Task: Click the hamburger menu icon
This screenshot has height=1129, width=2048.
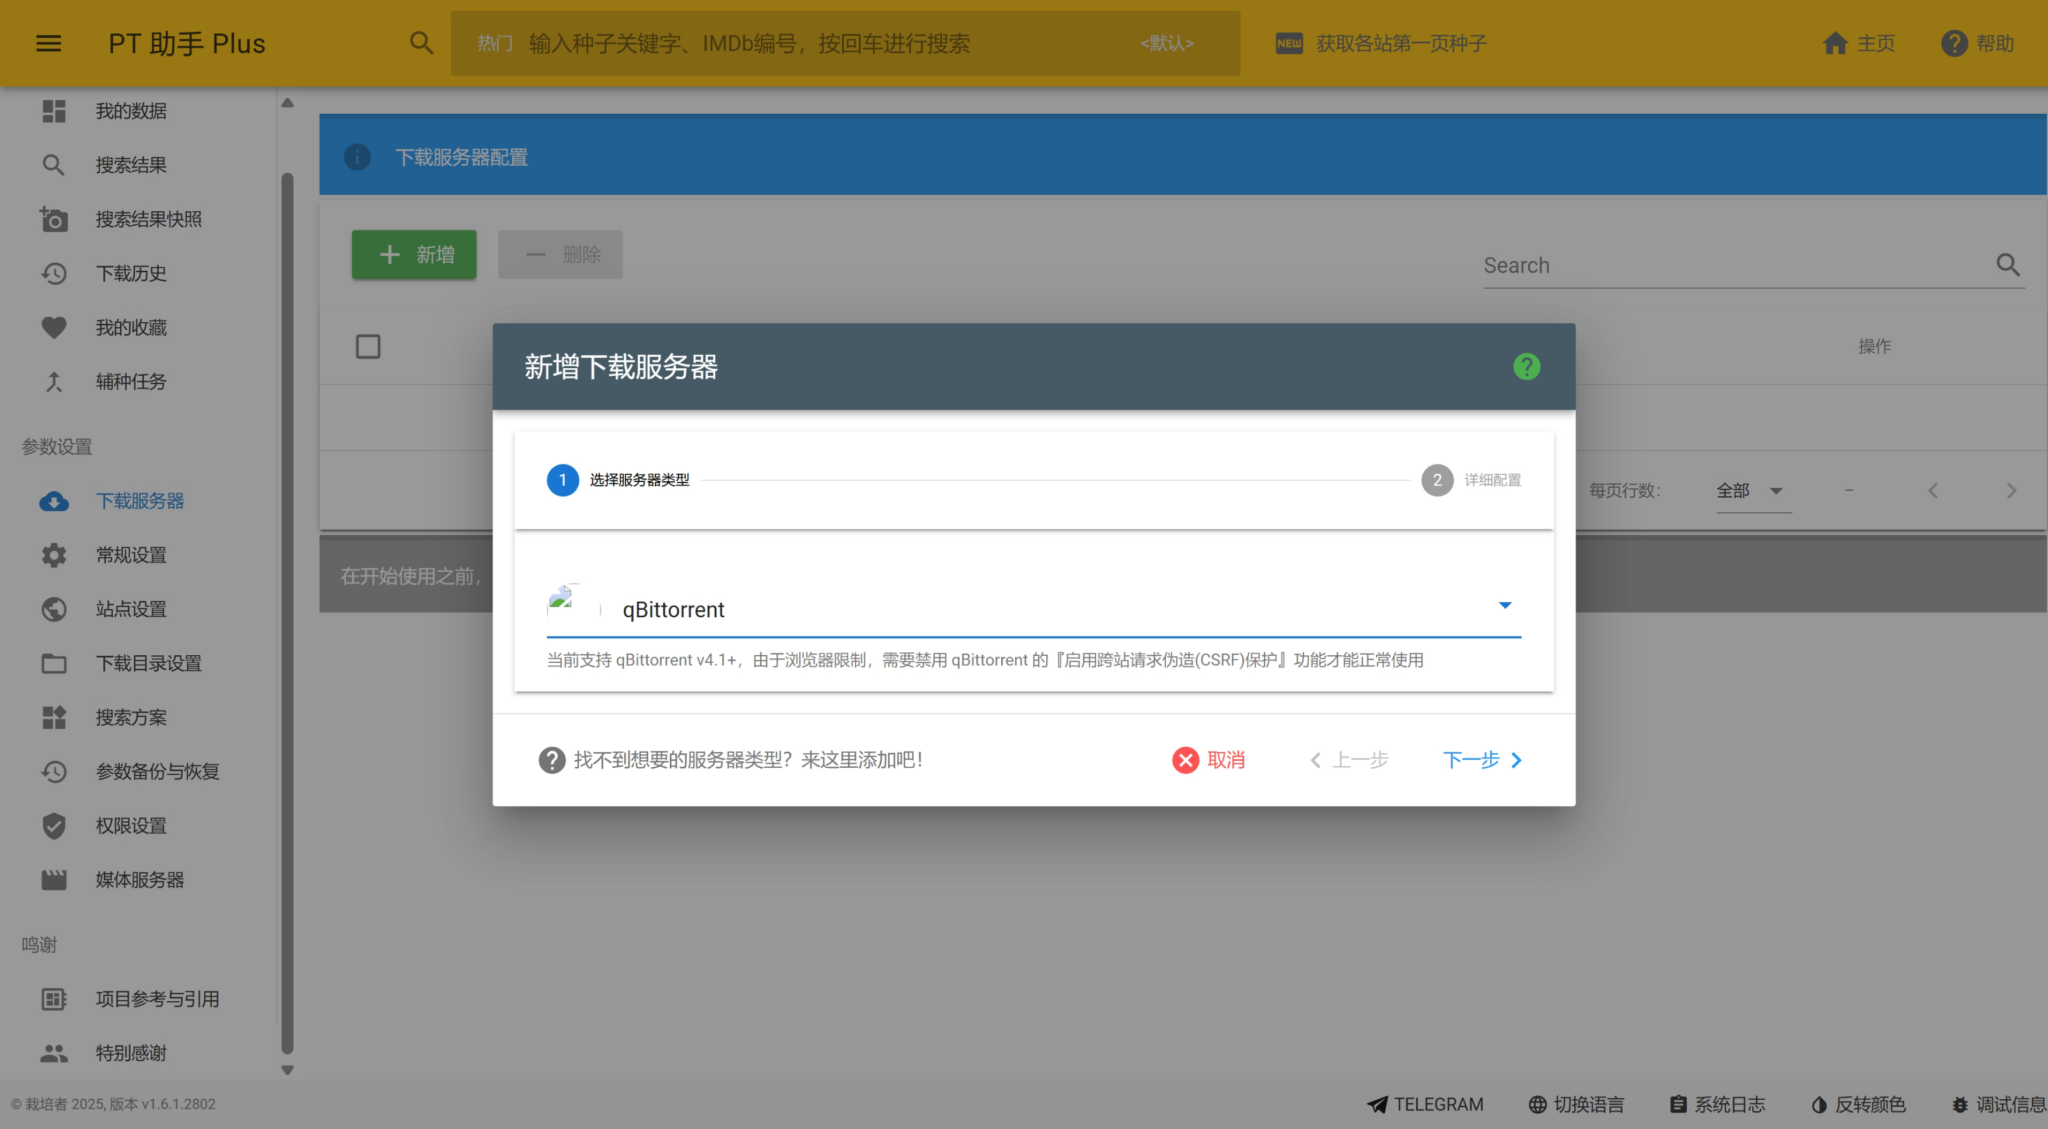Action: click(48, 43)
